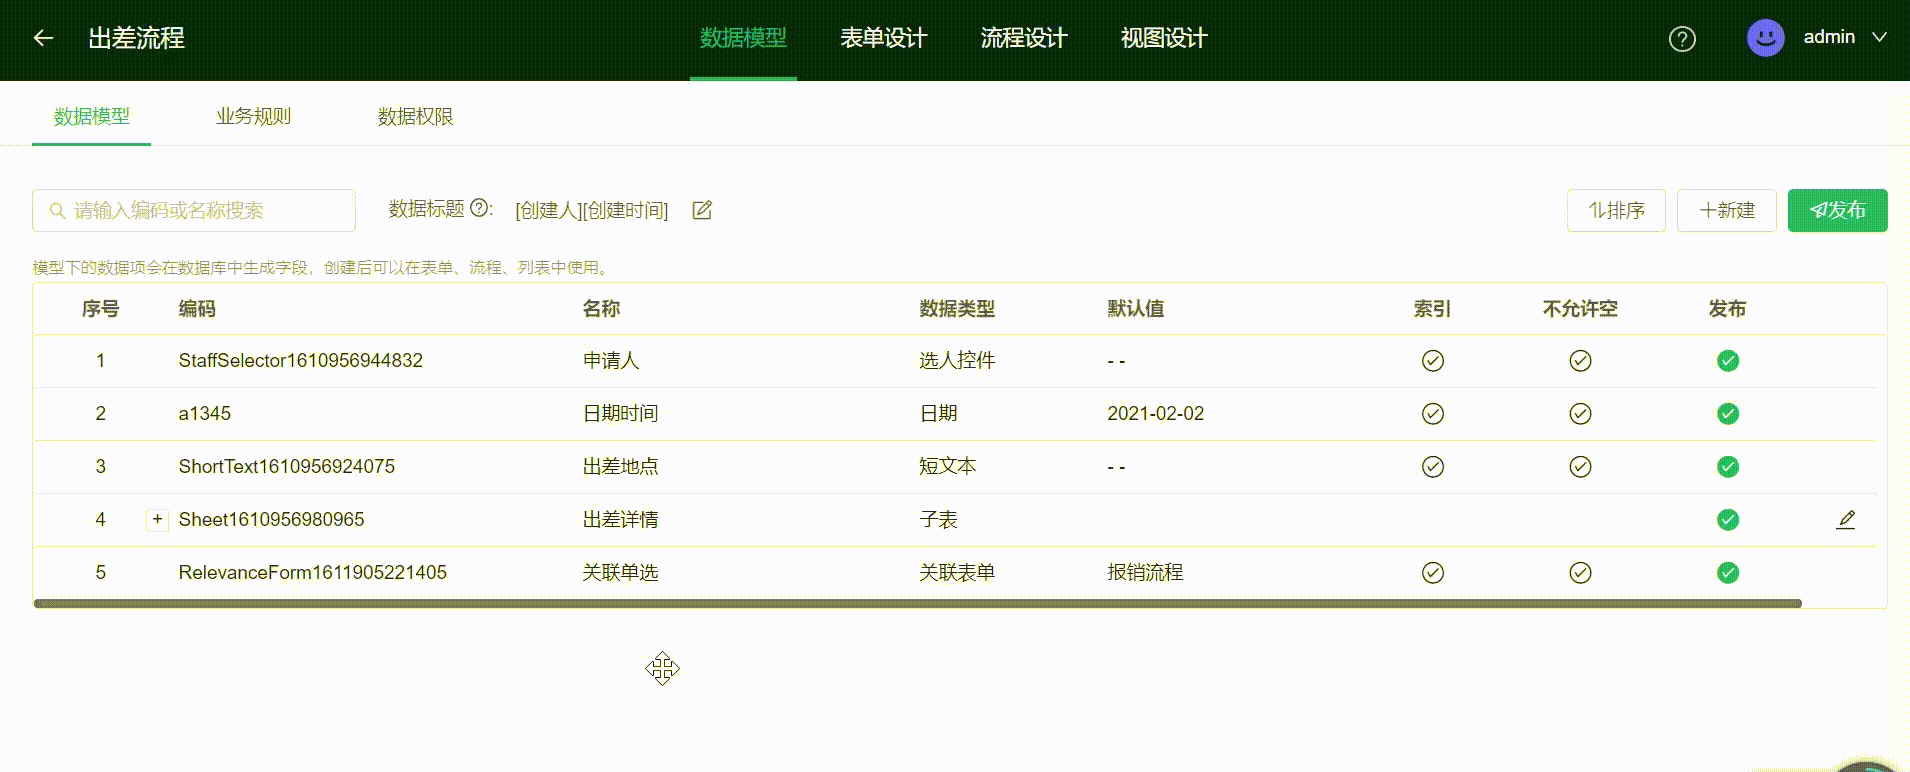
Task: Click the 子表 data type cell
Action: click(x=938, y=520)
